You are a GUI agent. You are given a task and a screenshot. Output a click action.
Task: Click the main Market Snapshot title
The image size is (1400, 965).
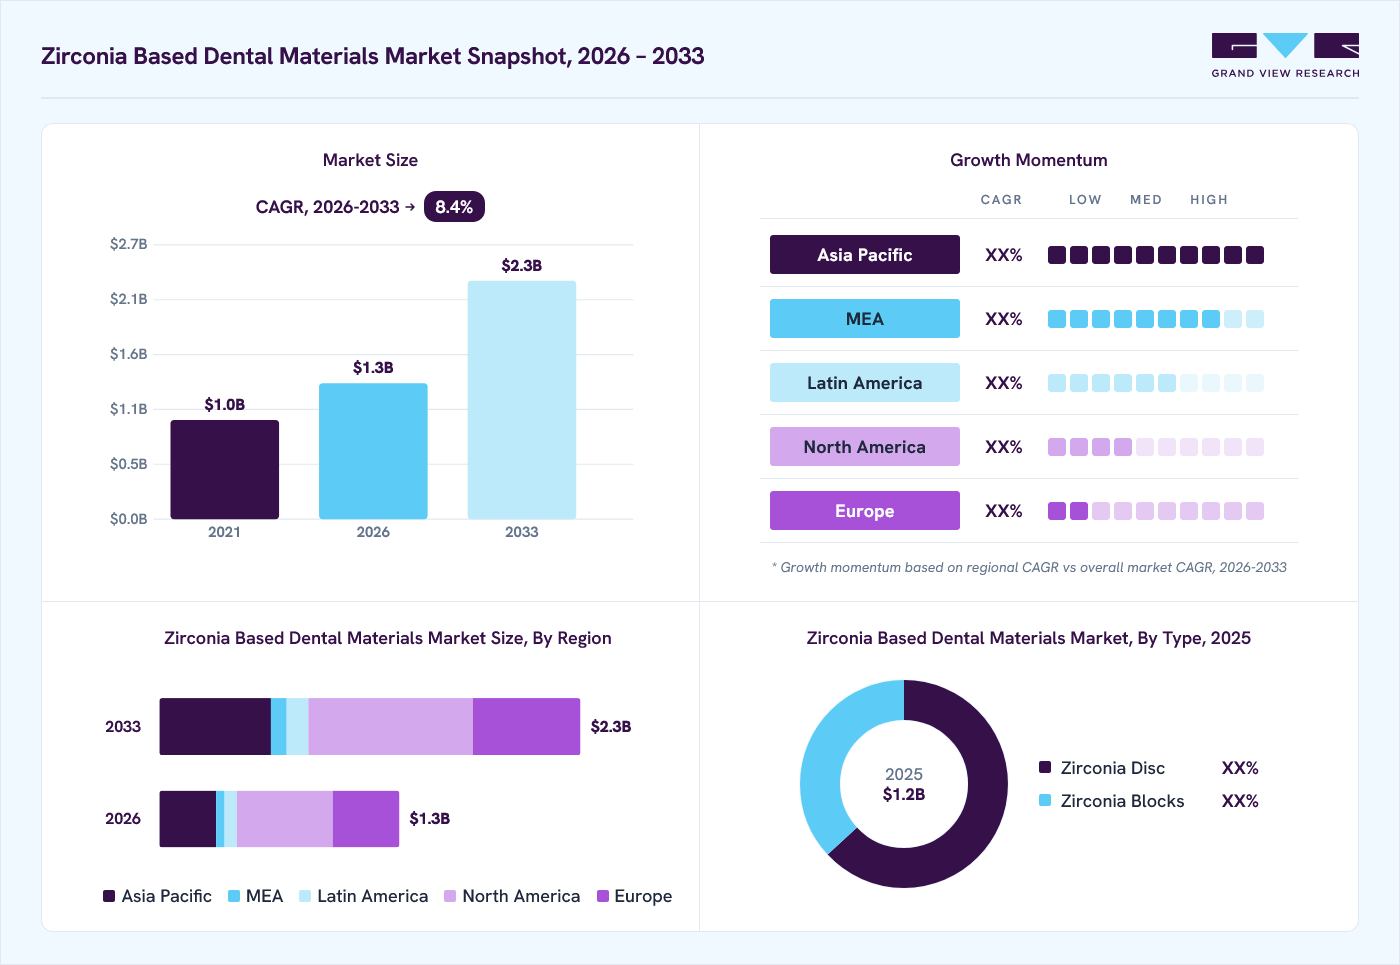point(373,56)
